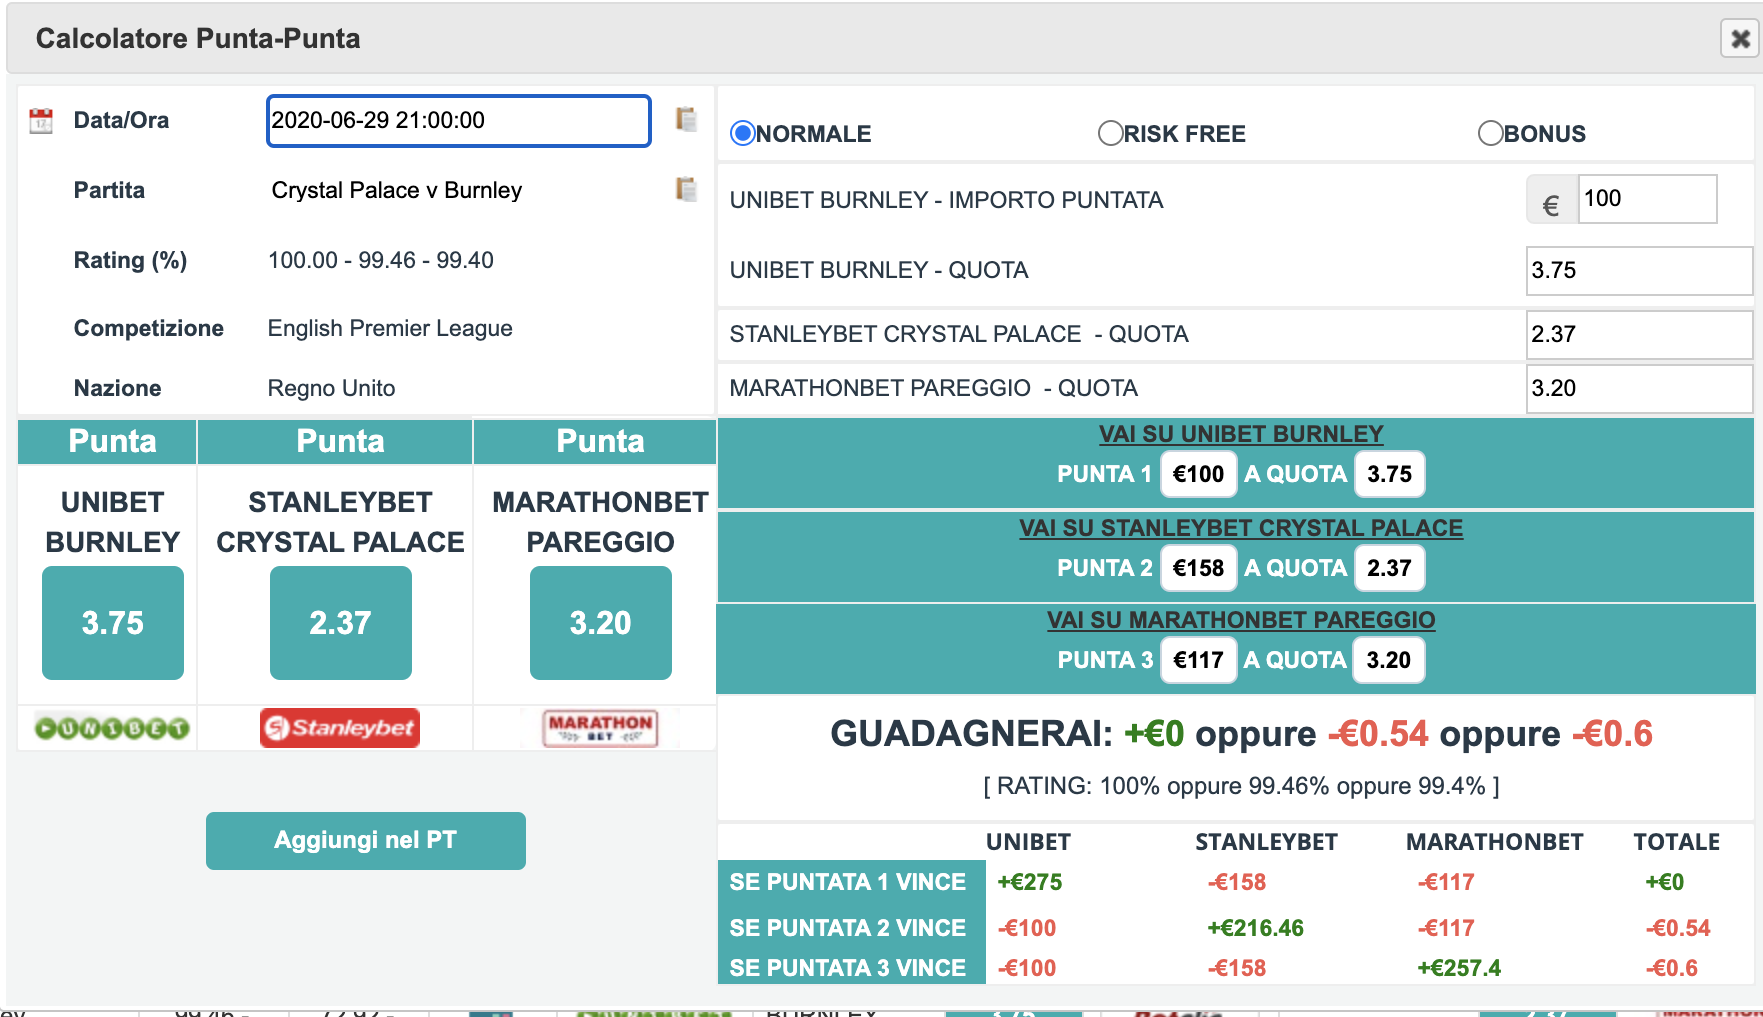1763x1017 pixels.
Task: Click the Data/Ora date input field
Action: (x=459, y=121)
